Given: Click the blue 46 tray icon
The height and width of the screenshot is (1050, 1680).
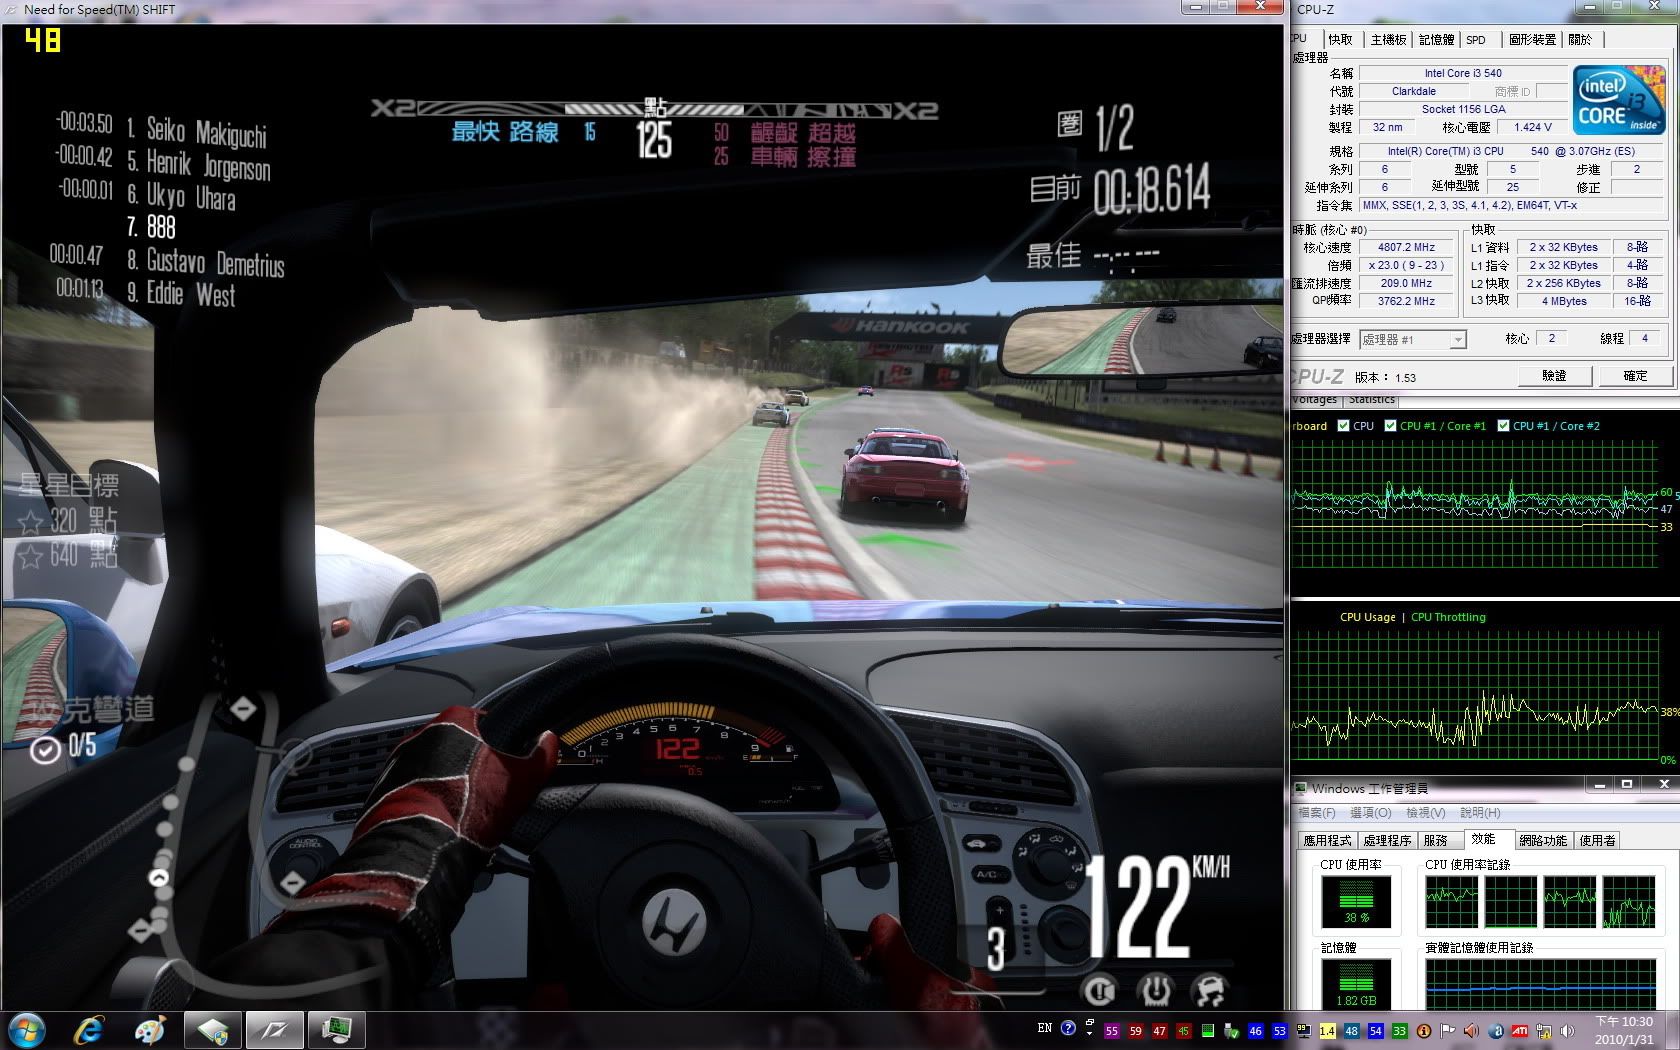Looking at the screenshot, I should 1256,1031.
